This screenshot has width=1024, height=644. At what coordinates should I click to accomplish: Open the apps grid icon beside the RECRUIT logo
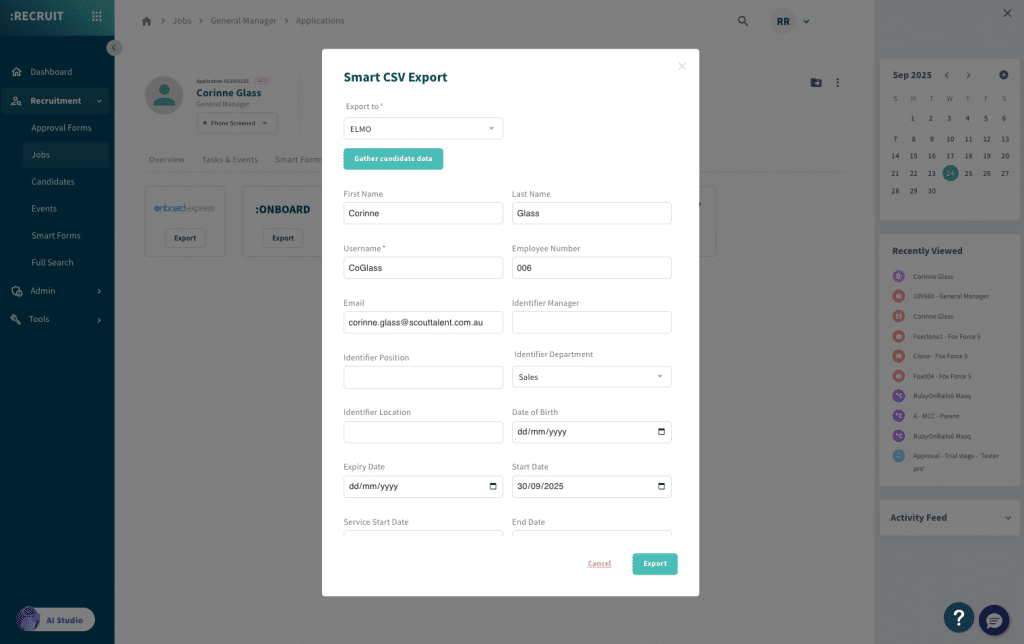click(x=96, y=16)
